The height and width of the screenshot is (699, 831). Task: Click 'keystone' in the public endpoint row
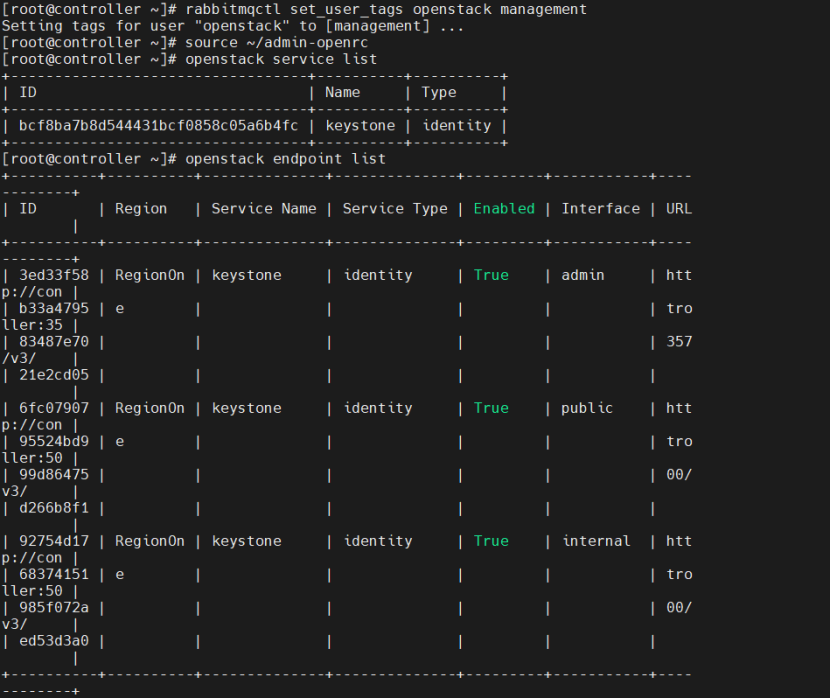point(246,408)
